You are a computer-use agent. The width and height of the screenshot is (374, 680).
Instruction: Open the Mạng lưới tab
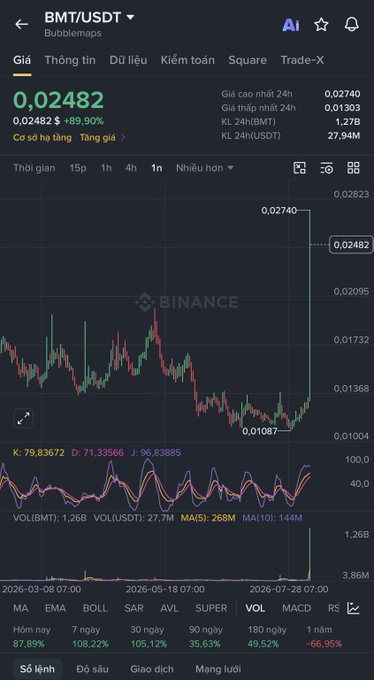(218, 669)
